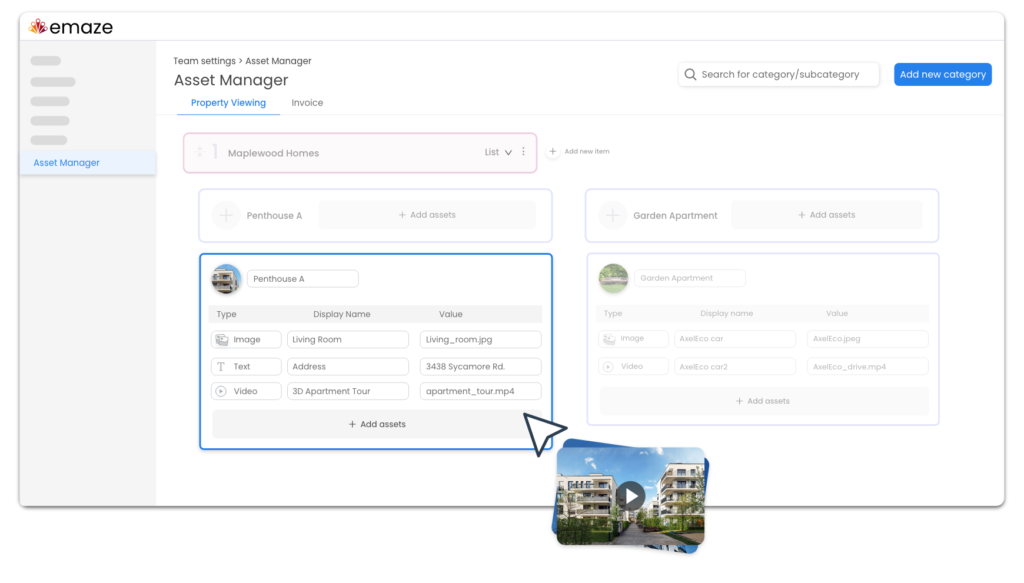Open Maplewood Homes three-dot options menu

click(523, 151)
